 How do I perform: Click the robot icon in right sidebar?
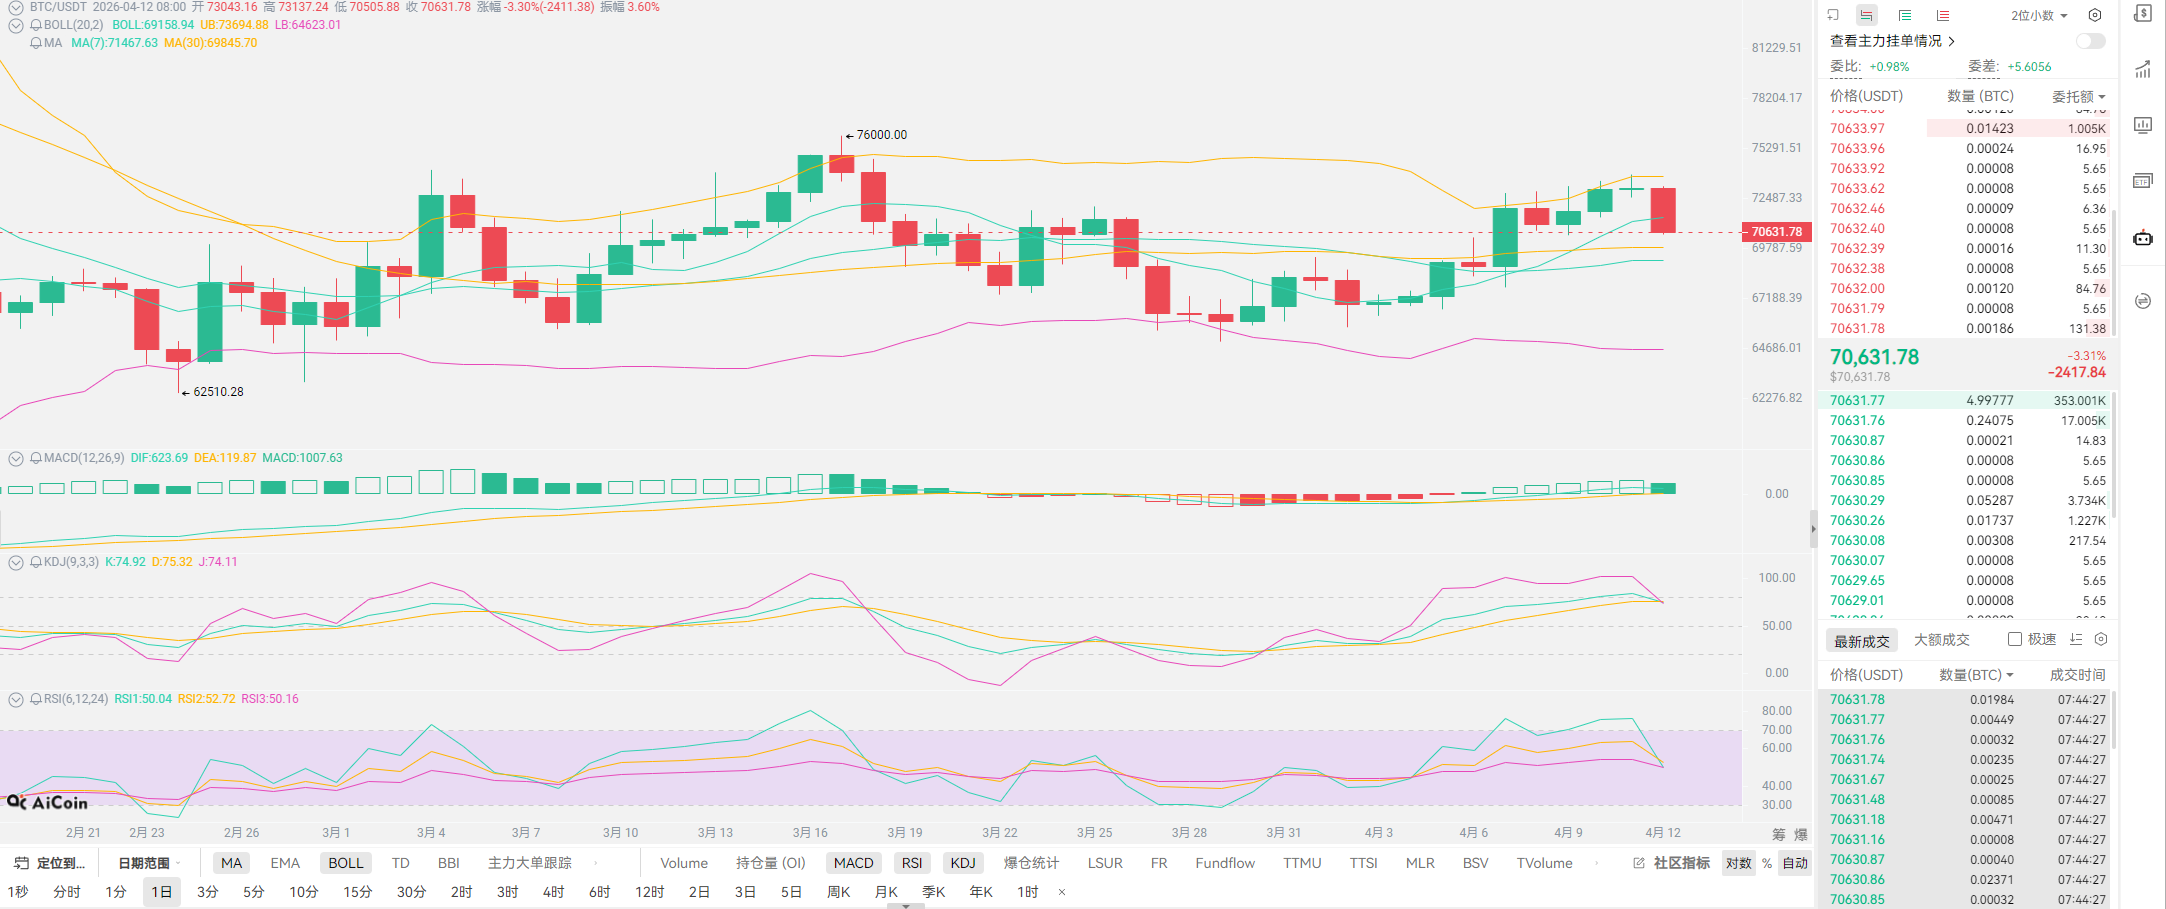(2143, 238)
